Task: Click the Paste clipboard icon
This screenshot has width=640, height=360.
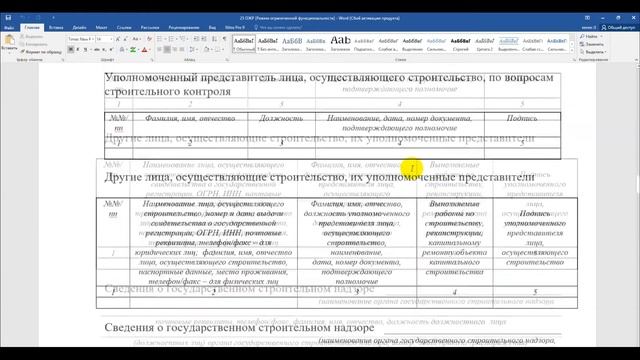Action: 9,40
